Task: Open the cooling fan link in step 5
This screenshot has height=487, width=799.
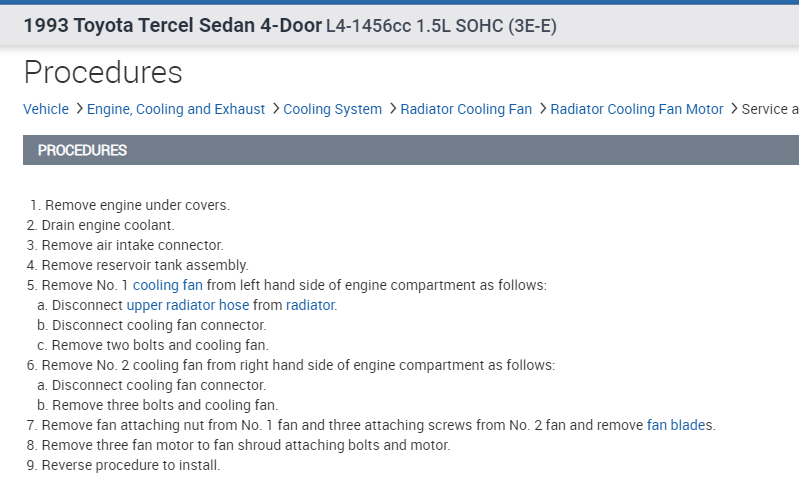Action: 168,285
